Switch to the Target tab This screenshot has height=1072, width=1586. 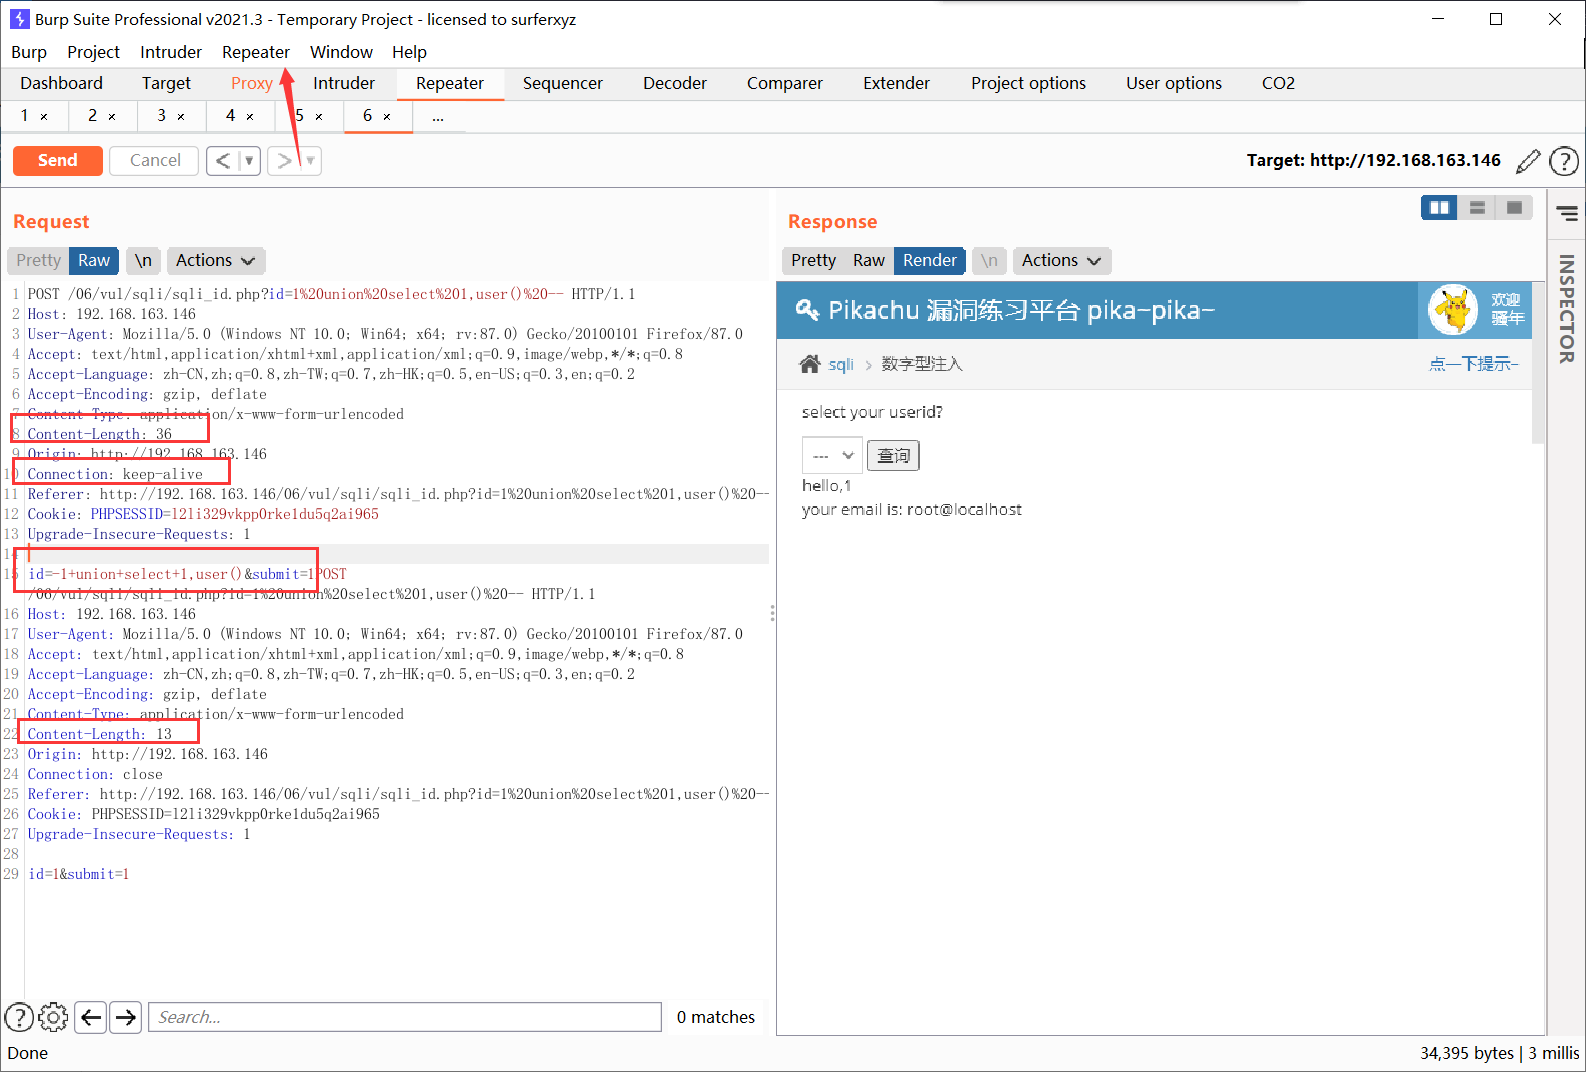coord(166,83)
